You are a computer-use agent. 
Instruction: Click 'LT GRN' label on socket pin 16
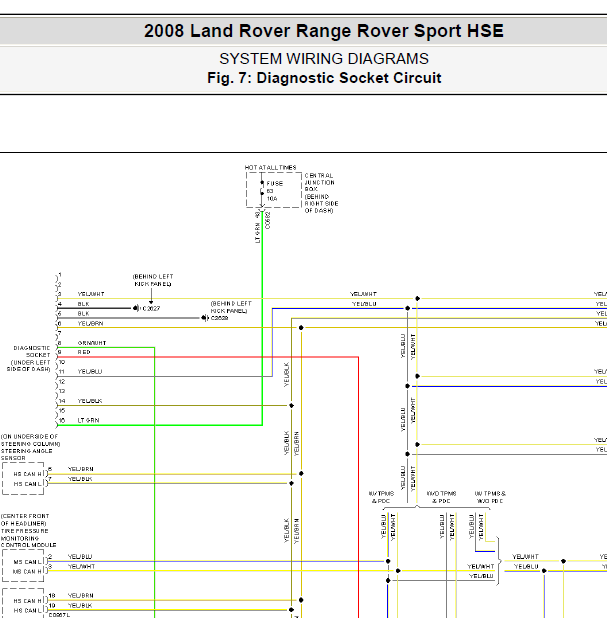coord(88,421)
